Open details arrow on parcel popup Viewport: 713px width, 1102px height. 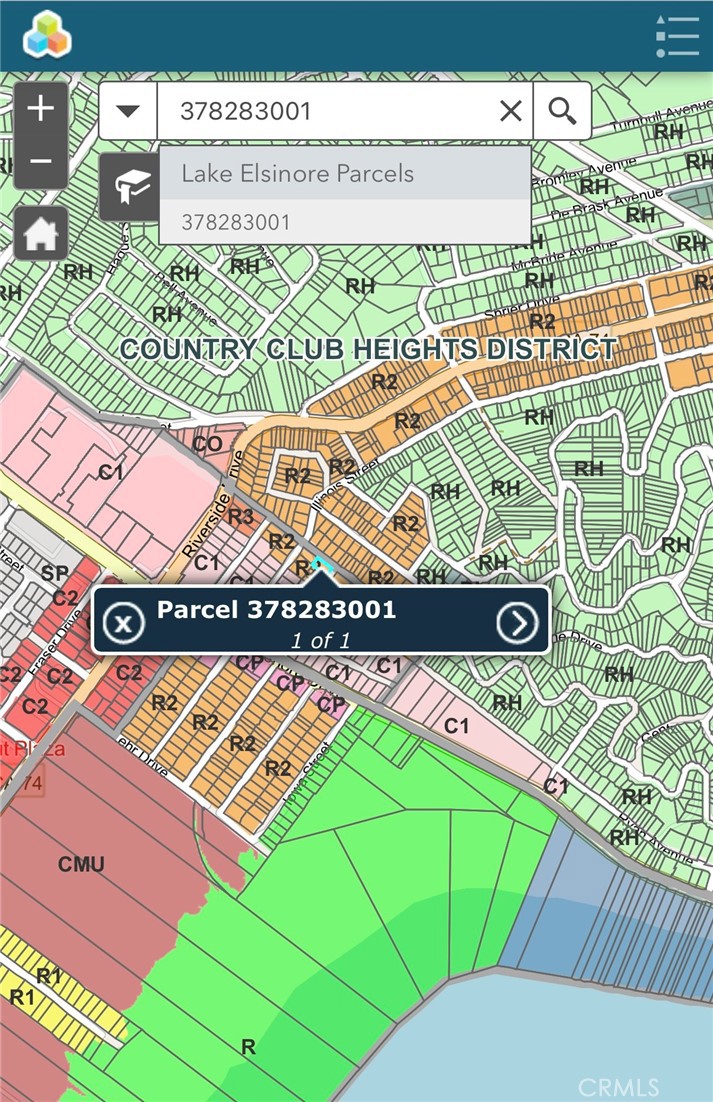pyautogui.click(x=517, y=624)
